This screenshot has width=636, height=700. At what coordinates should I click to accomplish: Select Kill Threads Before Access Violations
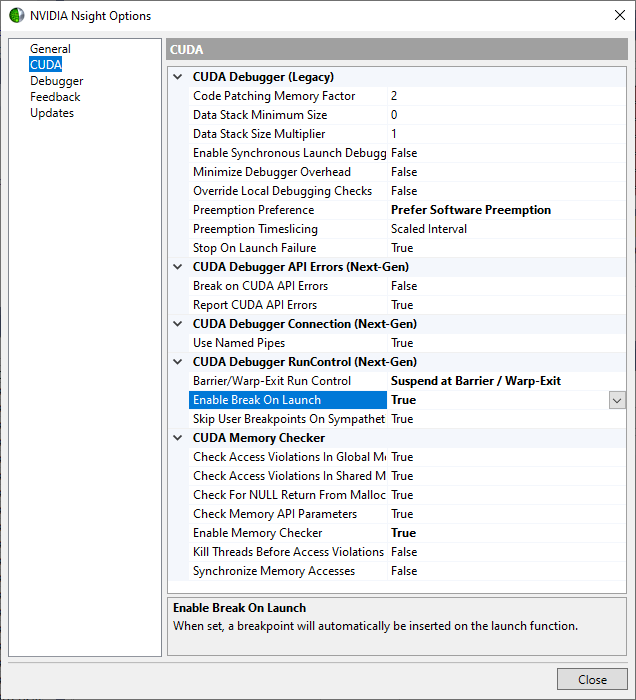288,552
